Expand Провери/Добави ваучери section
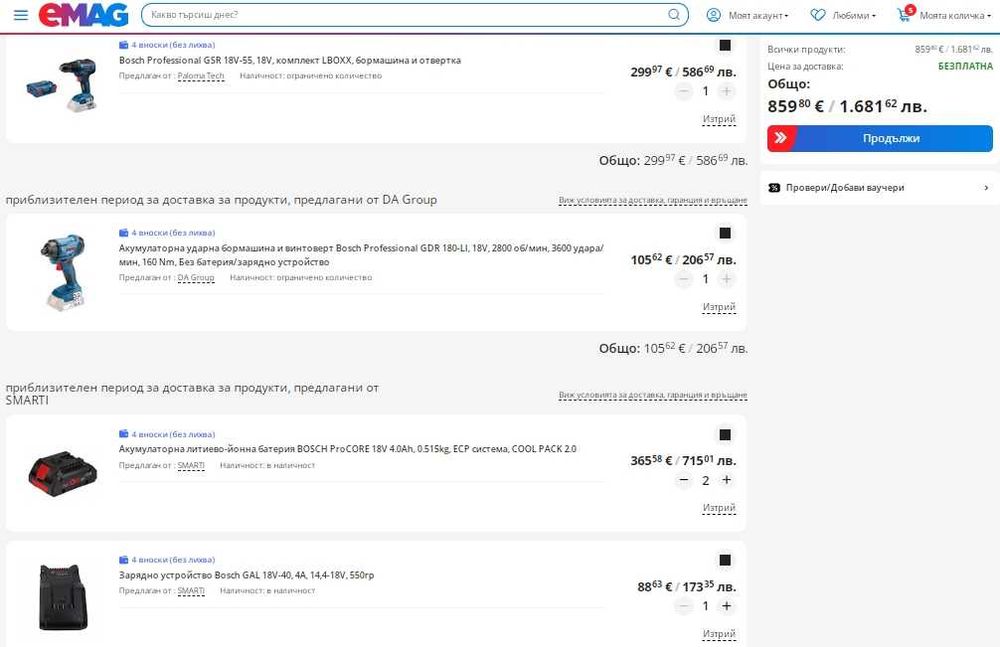The height and width of the screenshot is (647, 1000). pos(879,188)
